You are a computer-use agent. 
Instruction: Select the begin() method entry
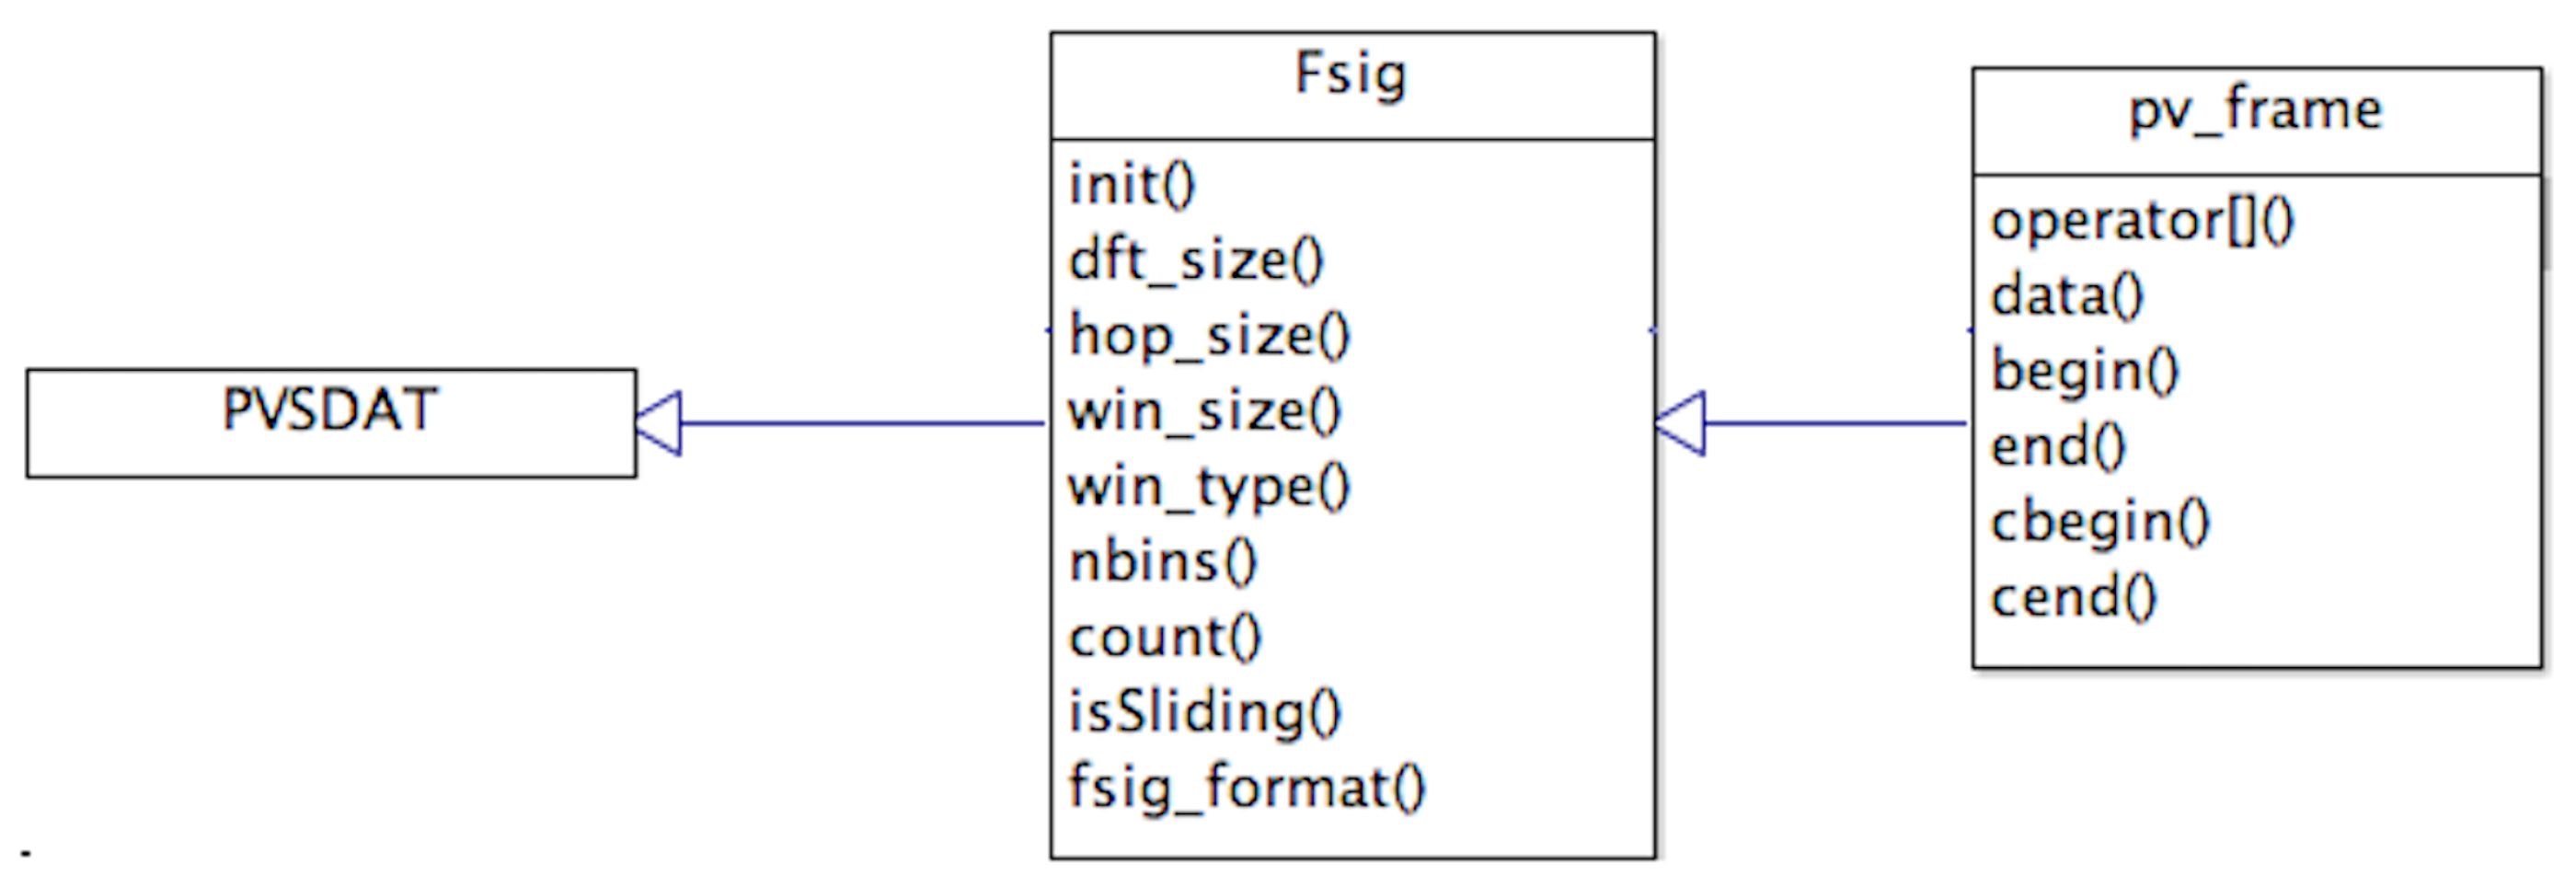click(2085, 372)
